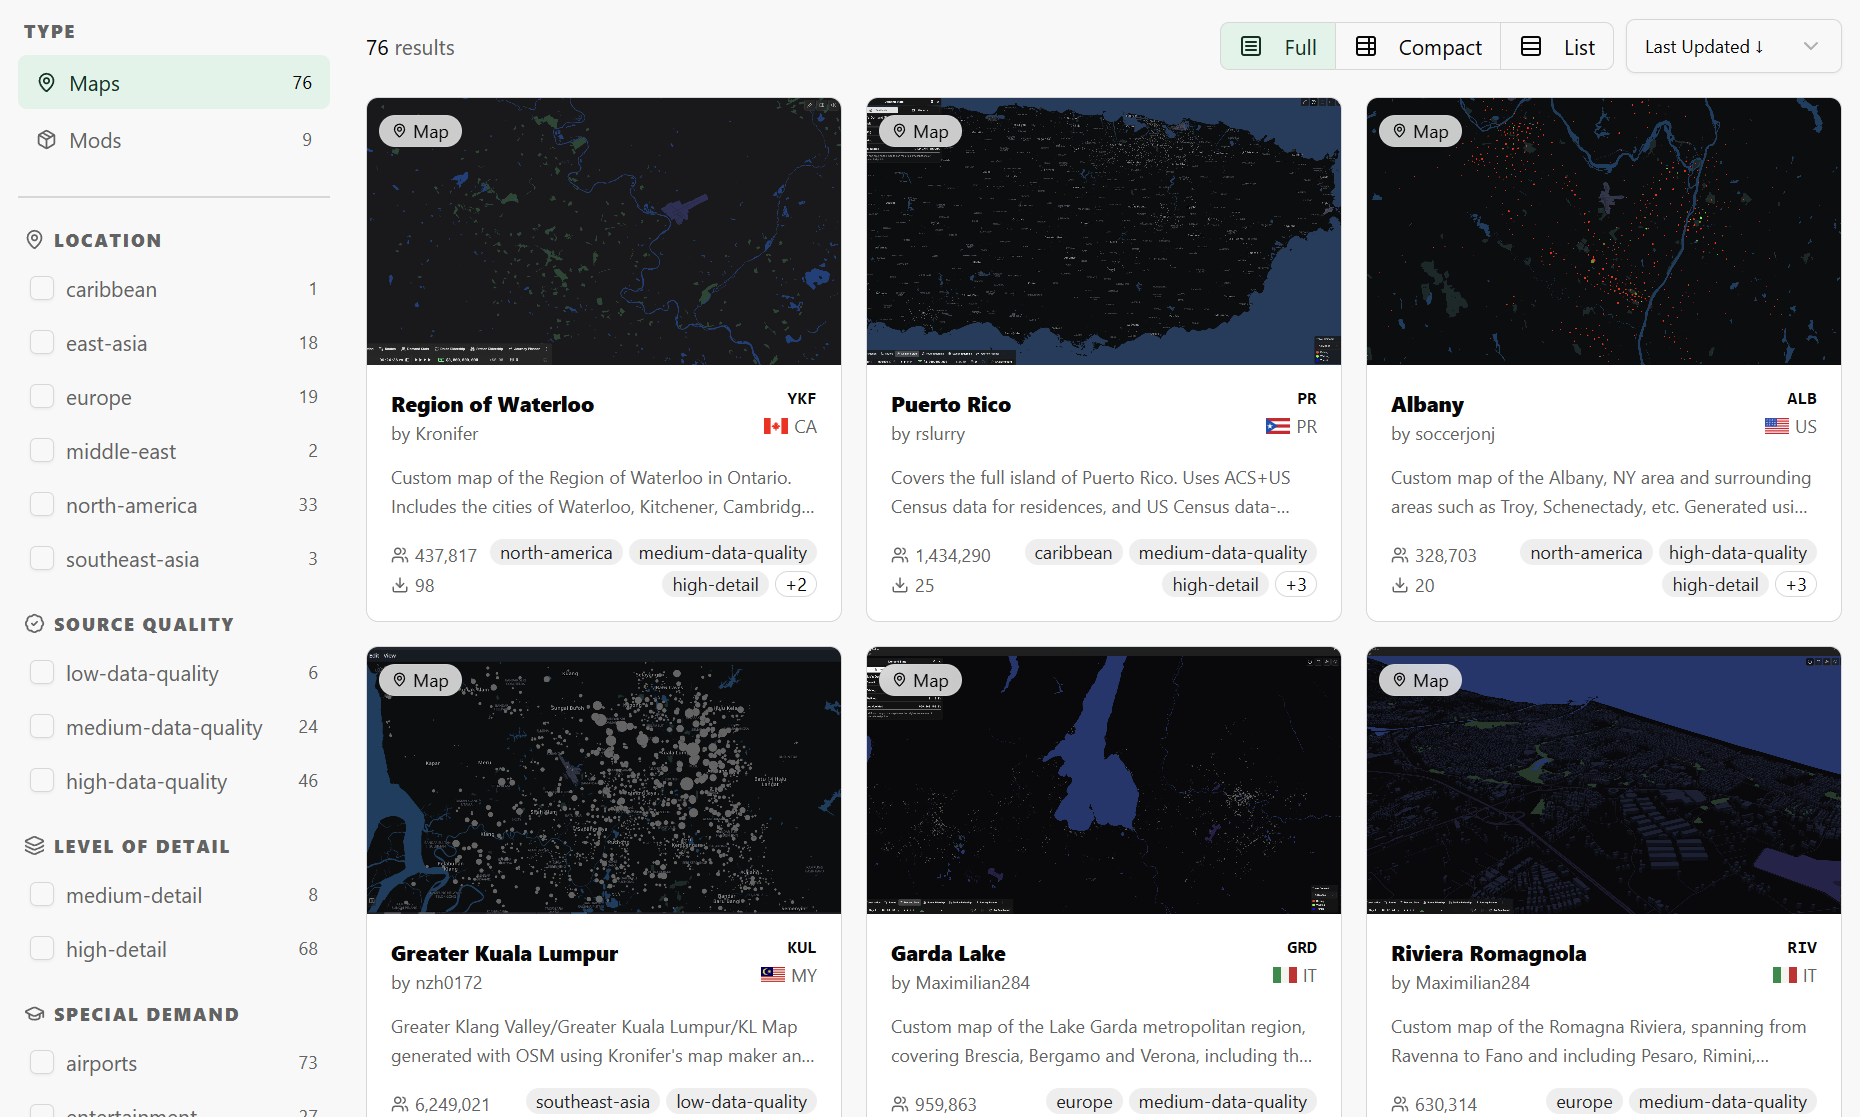Expand the +3 hidden tags on Puerto Rico card
The width and height of the screenshot is (1860, 1117).
coord(1296,584)
